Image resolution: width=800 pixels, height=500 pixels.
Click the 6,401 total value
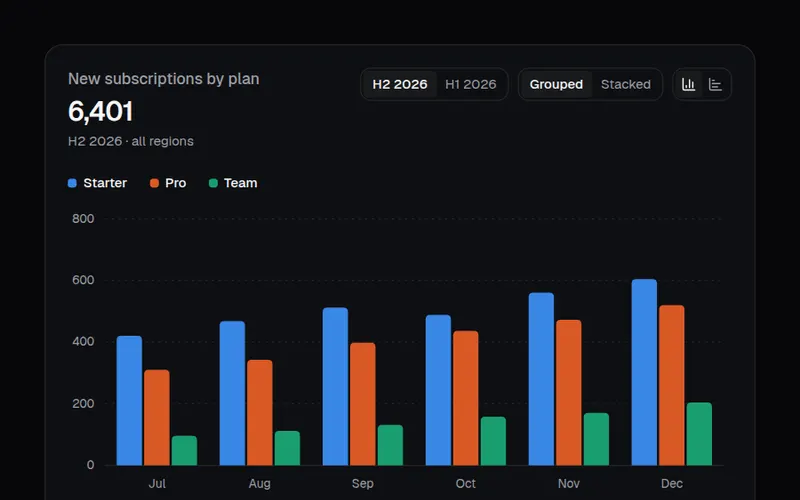[101, 111]
